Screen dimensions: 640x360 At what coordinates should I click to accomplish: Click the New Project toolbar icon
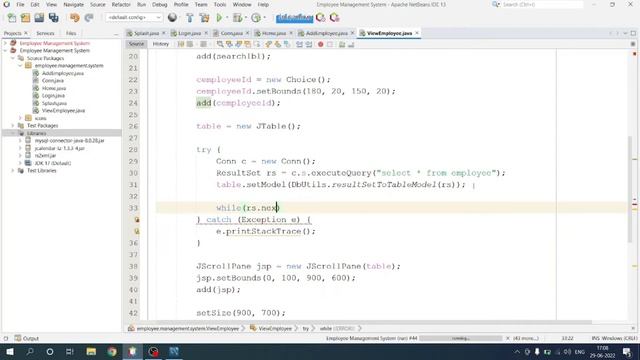[x=25, y=18]
